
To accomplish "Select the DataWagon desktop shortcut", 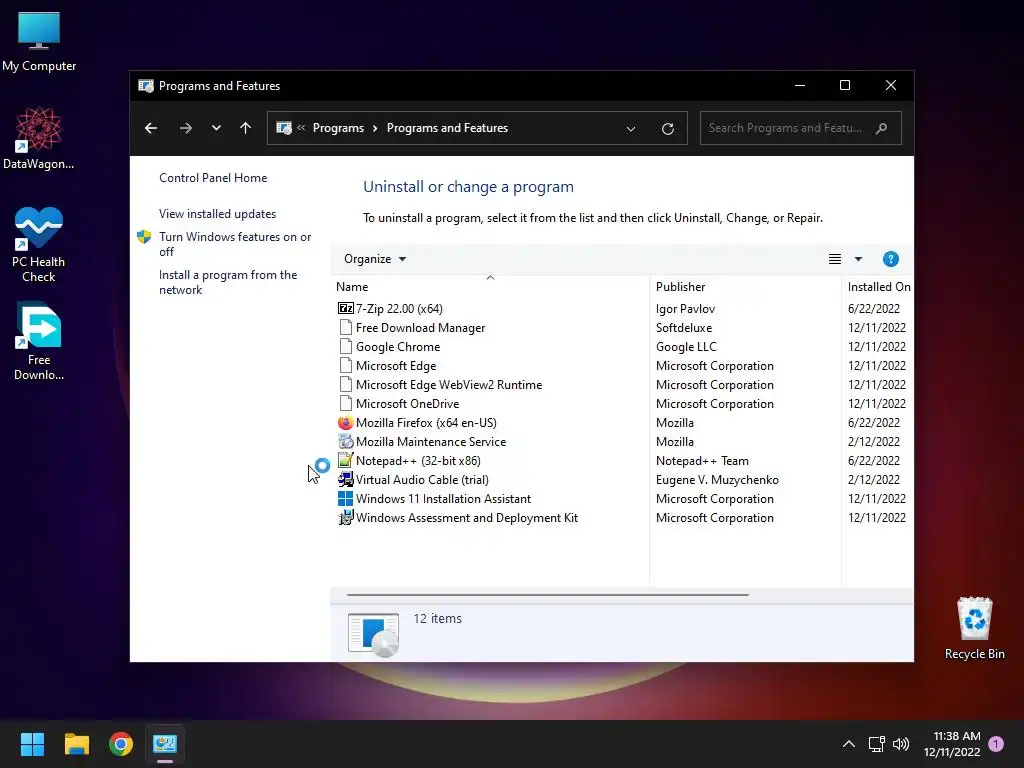I will [39, 139].
